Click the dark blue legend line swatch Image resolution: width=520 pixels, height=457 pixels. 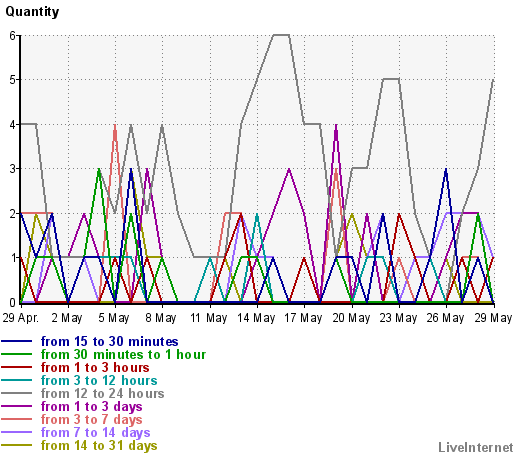click(16, 341)
